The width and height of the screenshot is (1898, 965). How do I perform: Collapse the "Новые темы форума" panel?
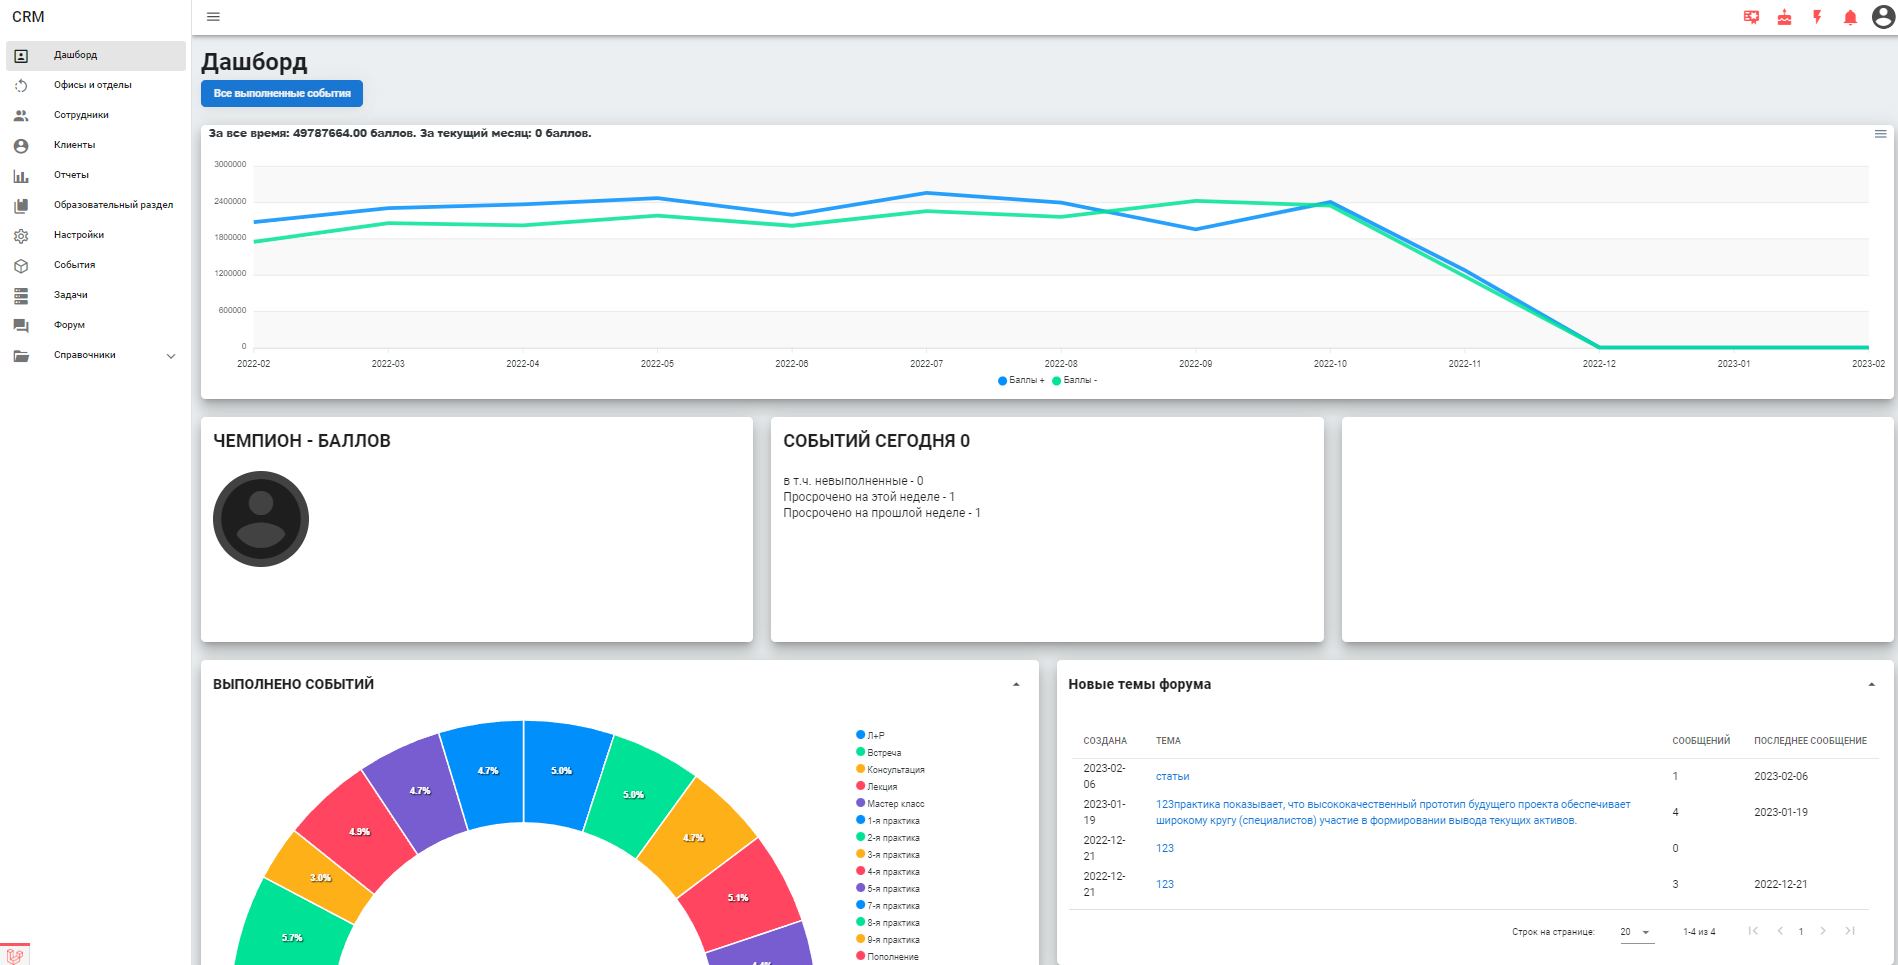click(1871, 685)
